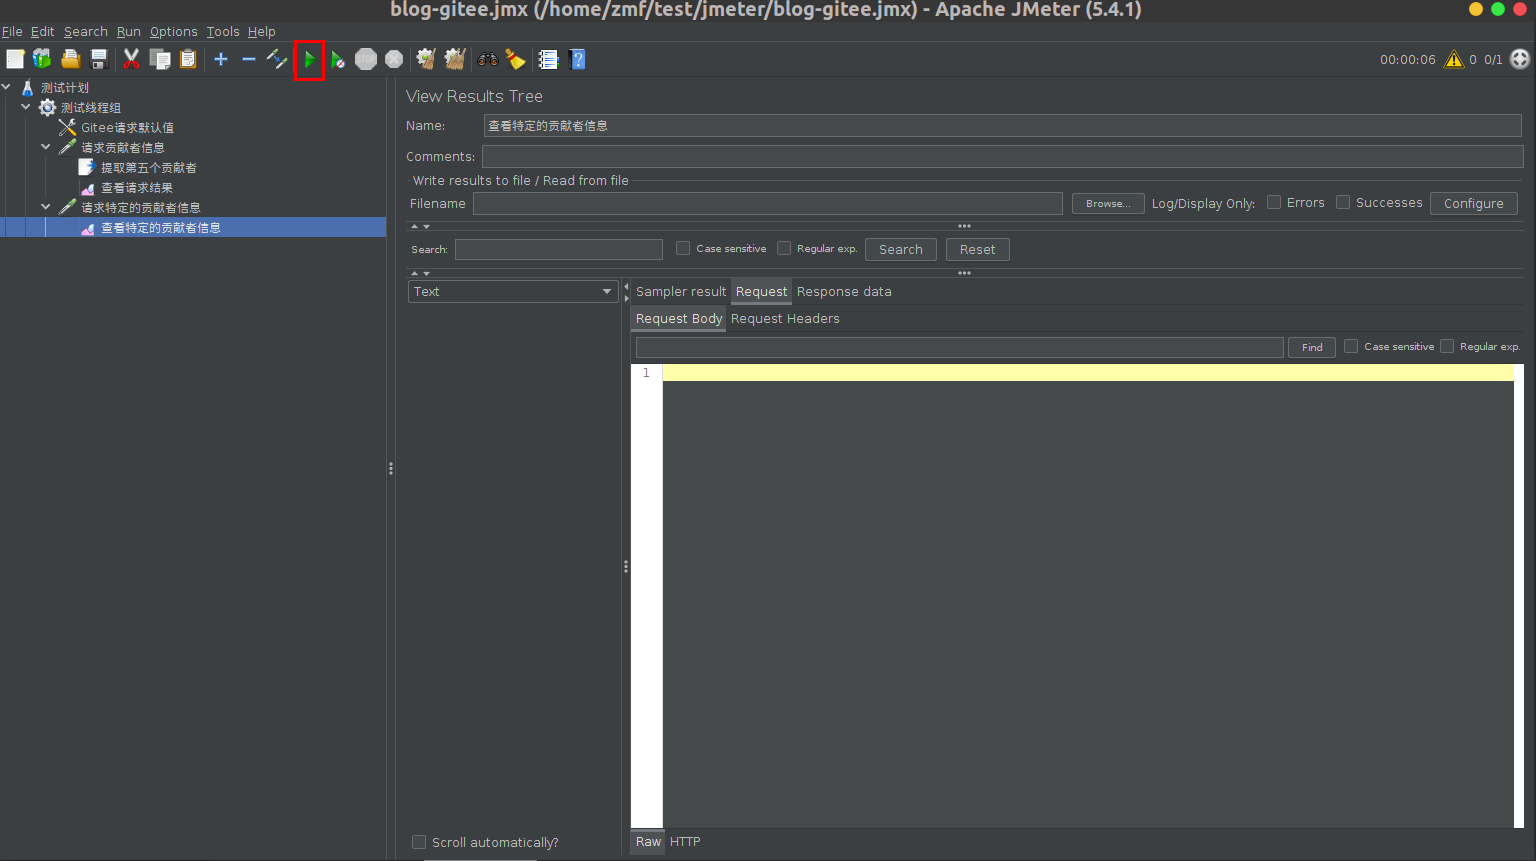Image resolution: width=1536 pixels, height=861 pixels.
Task: Select 查看请求结果 listener node
Action: pyautogui.click(x=137, y=188)
